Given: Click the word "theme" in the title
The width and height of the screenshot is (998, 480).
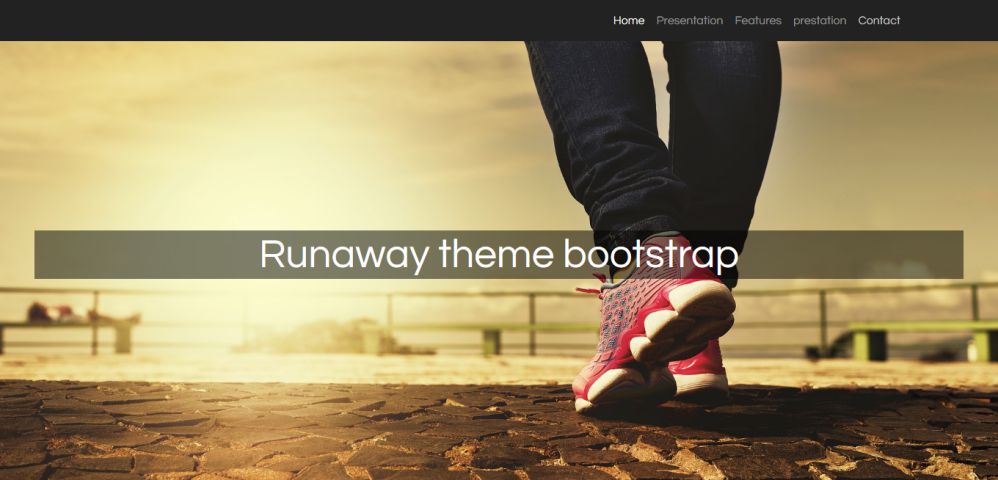Looking at the screenshot, I should pos(494,255).
